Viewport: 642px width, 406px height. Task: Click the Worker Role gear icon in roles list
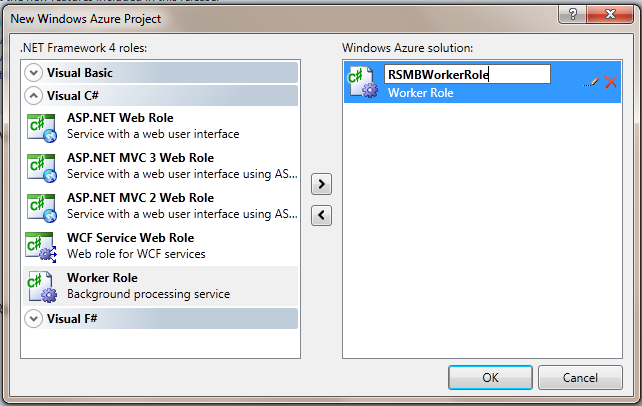pos(41,287)
